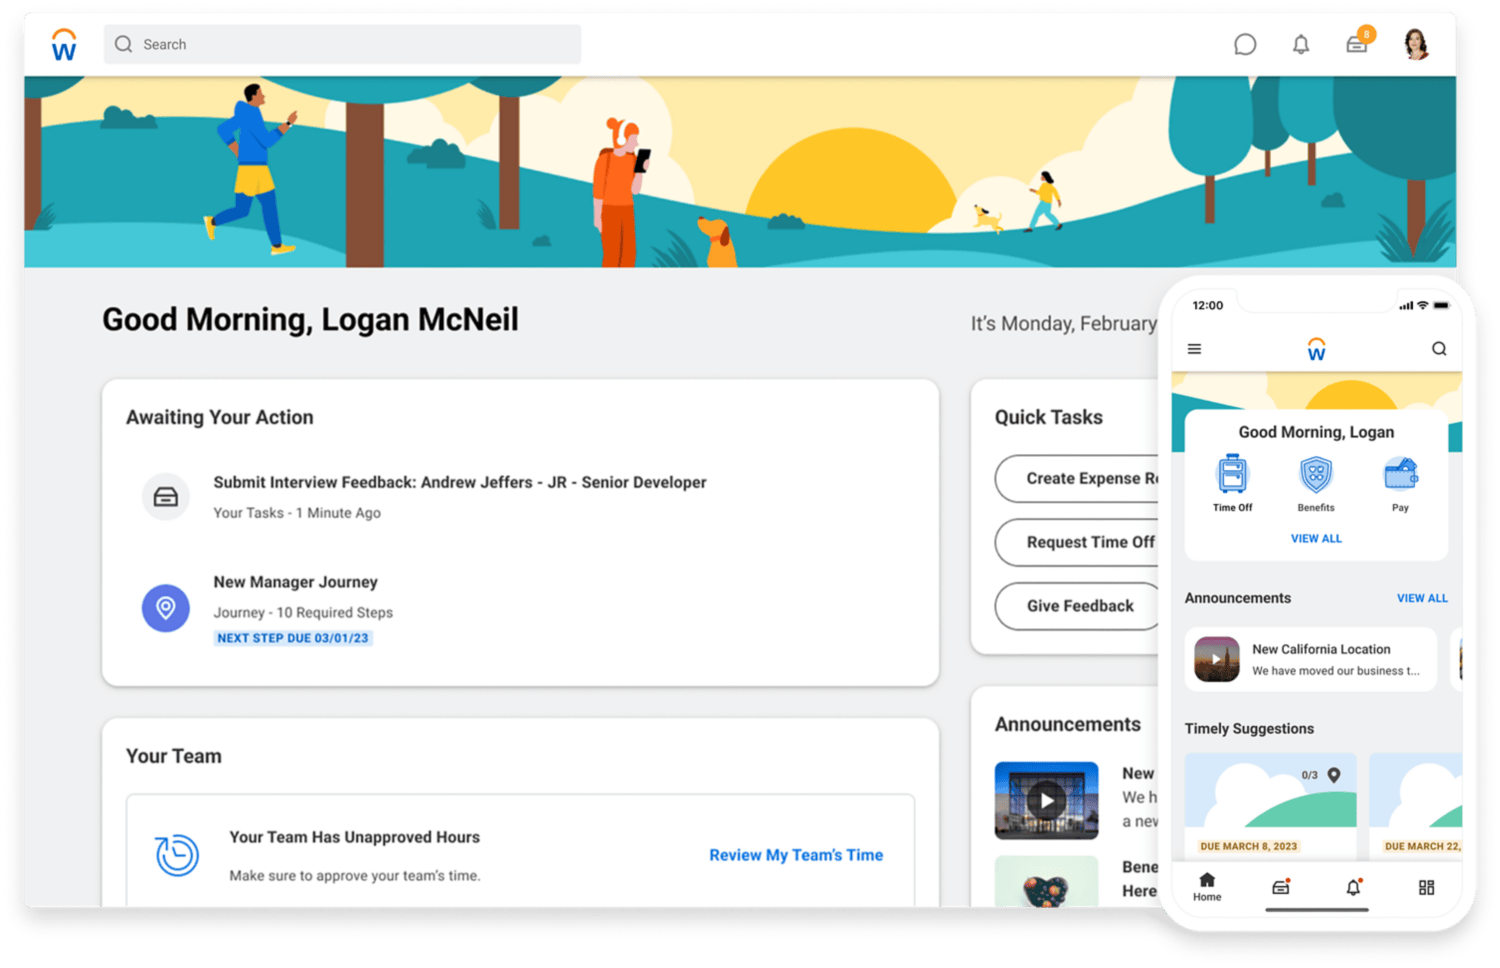Open the inbox icon showing 8 items
Image resolution: width=1500 pixels, height=968 pixels.
coord(1357,44)
